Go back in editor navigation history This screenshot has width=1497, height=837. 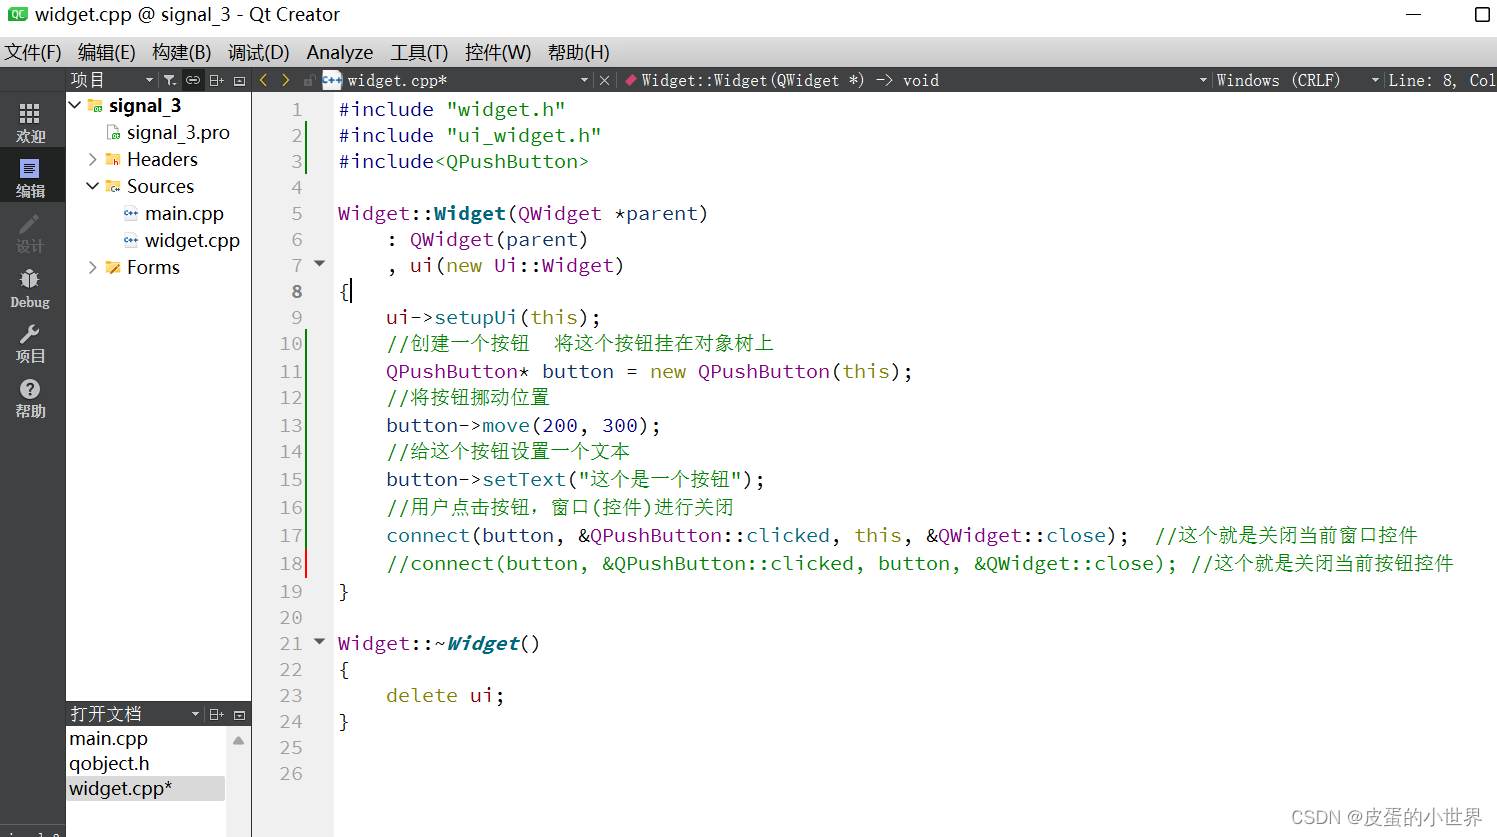coord(264,80)
